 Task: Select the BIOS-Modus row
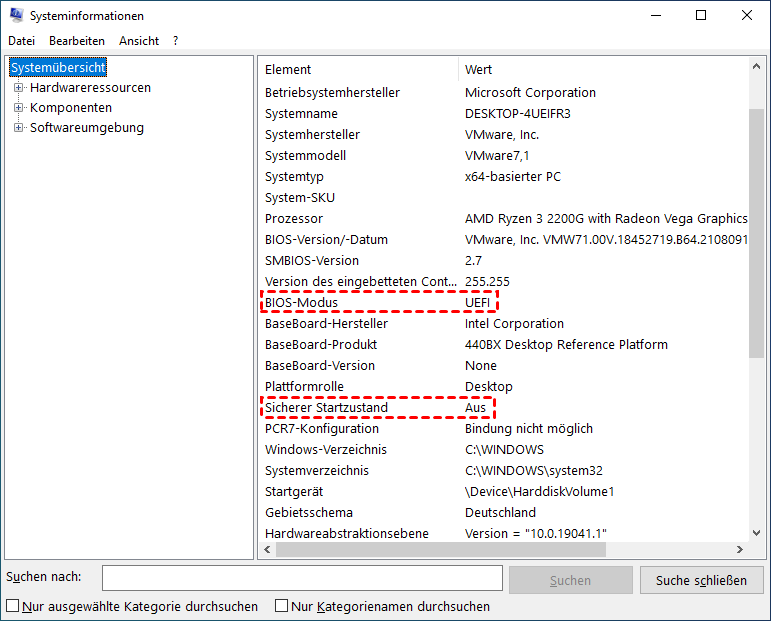[504, 302]
